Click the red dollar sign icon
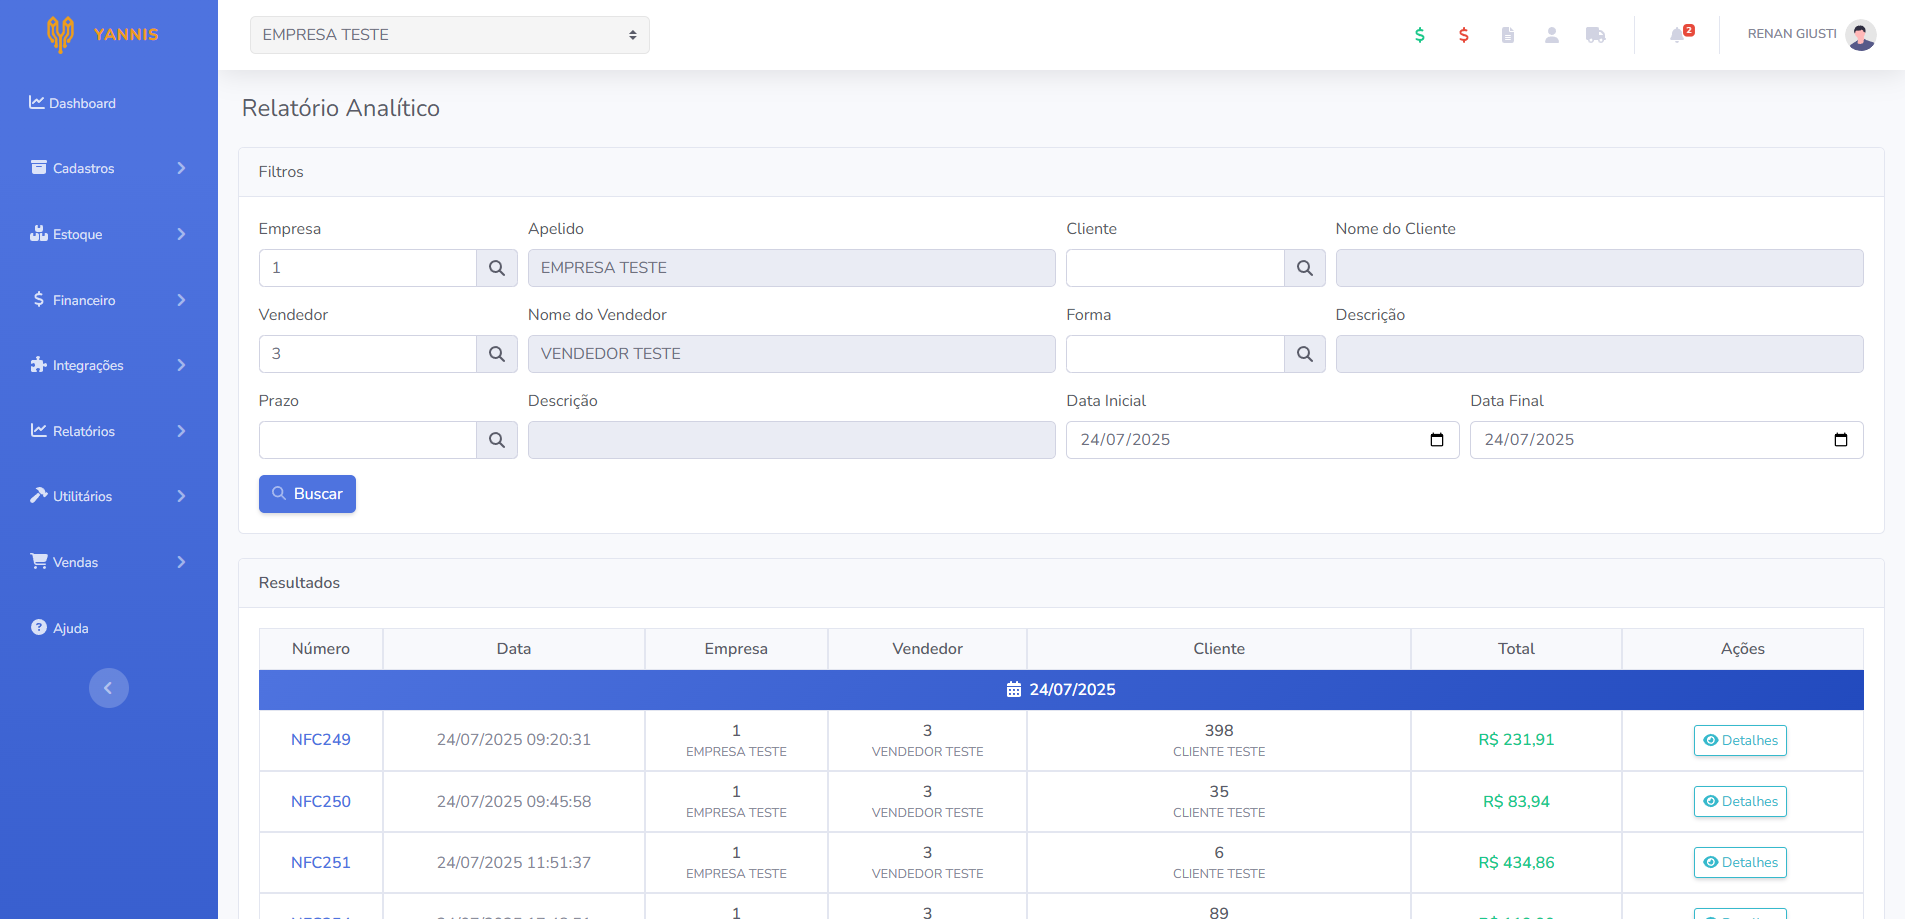 coord(1463,35)
